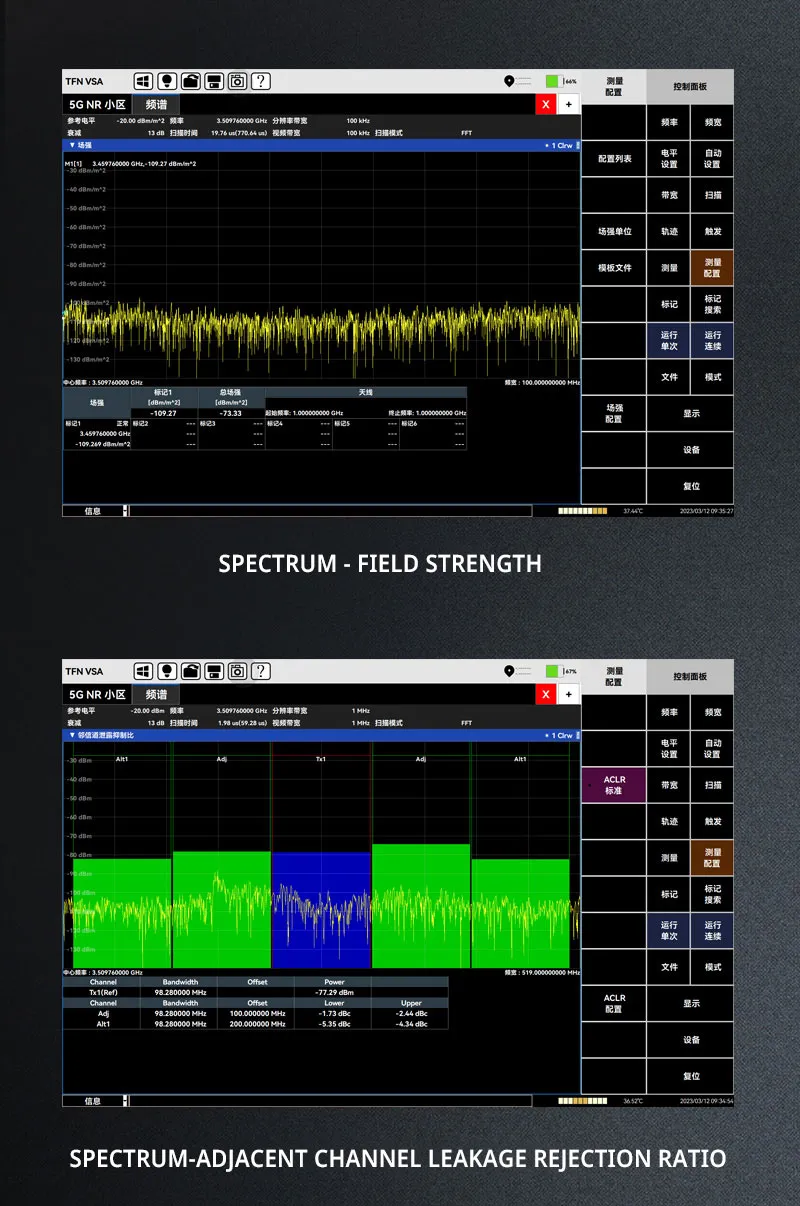The height and width of the screenshot is (1206, 800).
Task: Click the camera screenshot icon in the ACLR window
Action: point(238,671)
